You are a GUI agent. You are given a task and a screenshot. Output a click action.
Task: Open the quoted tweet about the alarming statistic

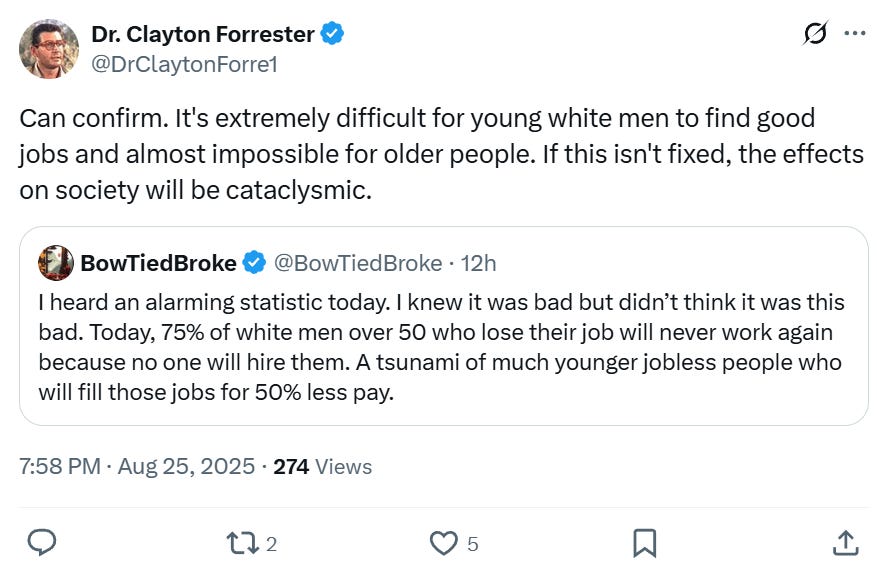click(442, 346)
